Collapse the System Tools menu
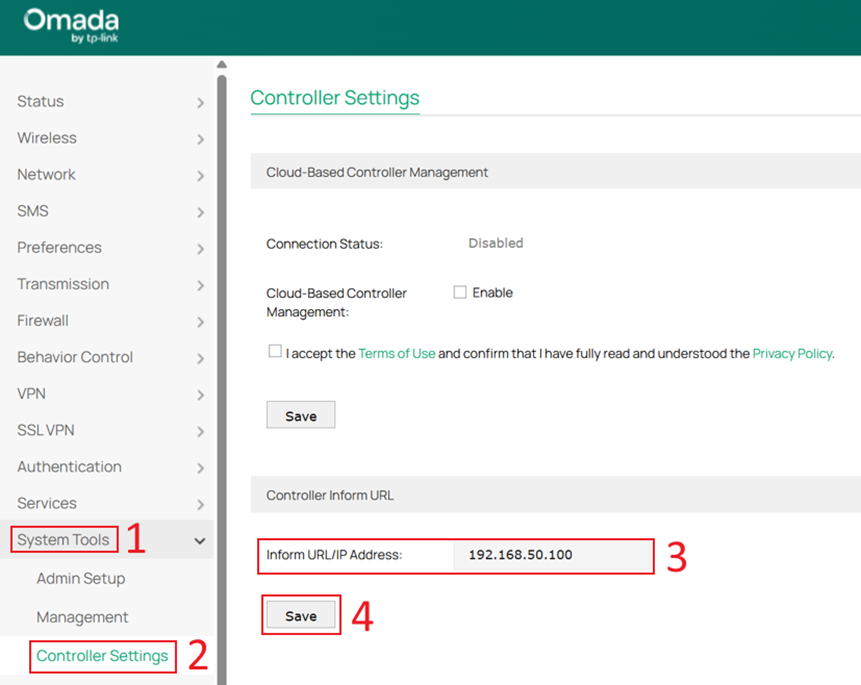 point(63,539)
